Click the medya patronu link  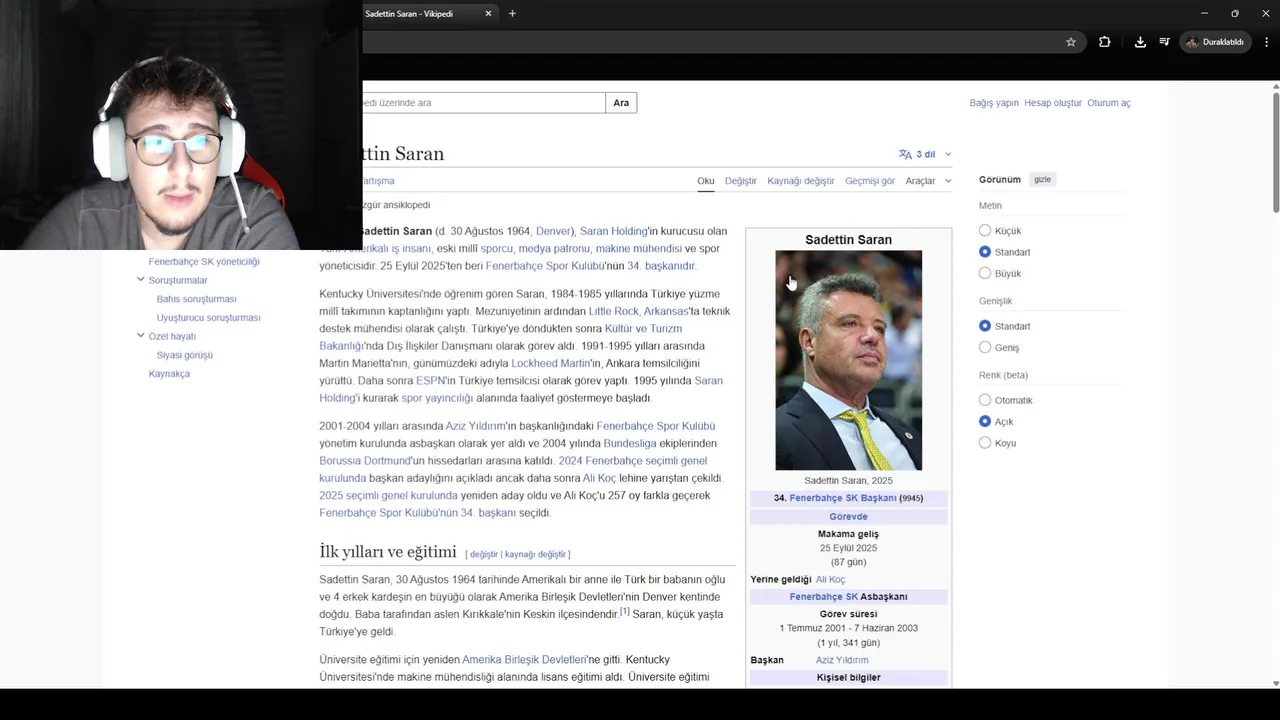pyautogui.click(x=554, y=249)
